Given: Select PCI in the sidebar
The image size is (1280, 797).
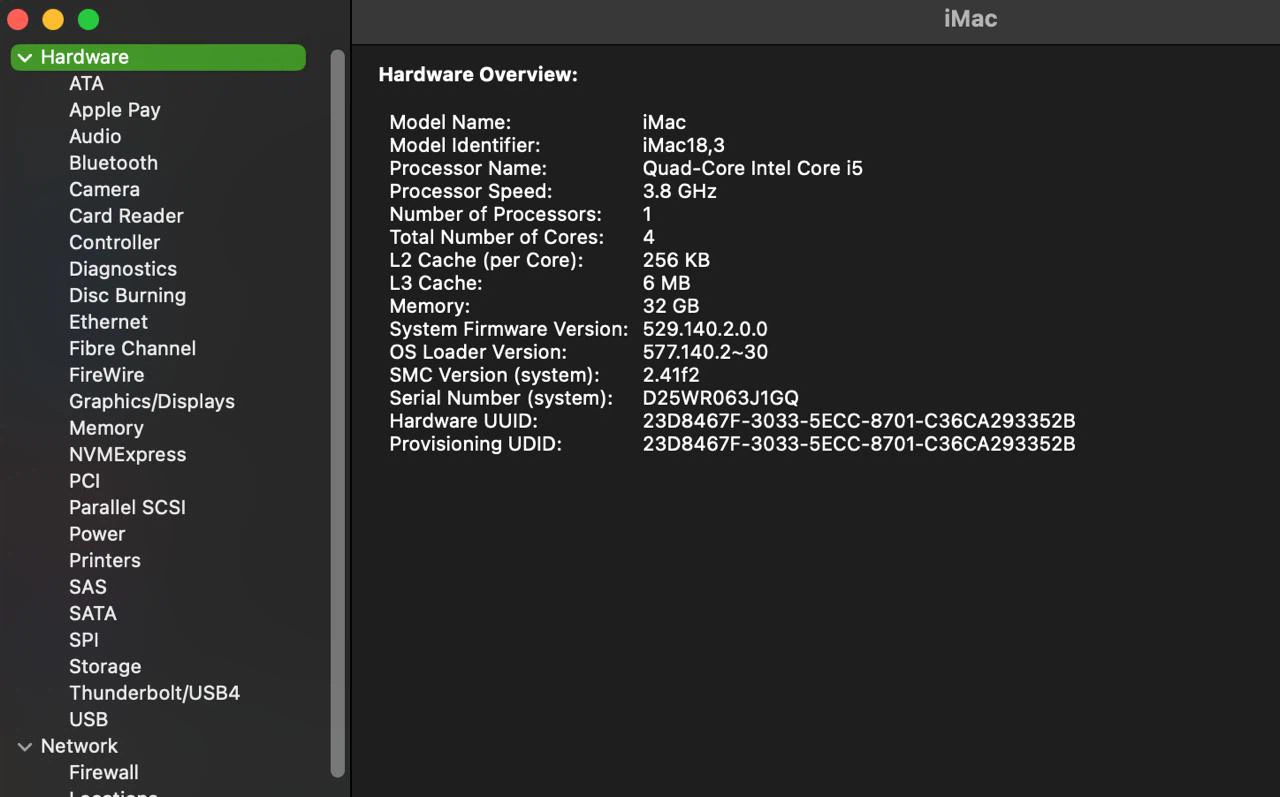Looking at the screenshot, I should coord(84,481).
